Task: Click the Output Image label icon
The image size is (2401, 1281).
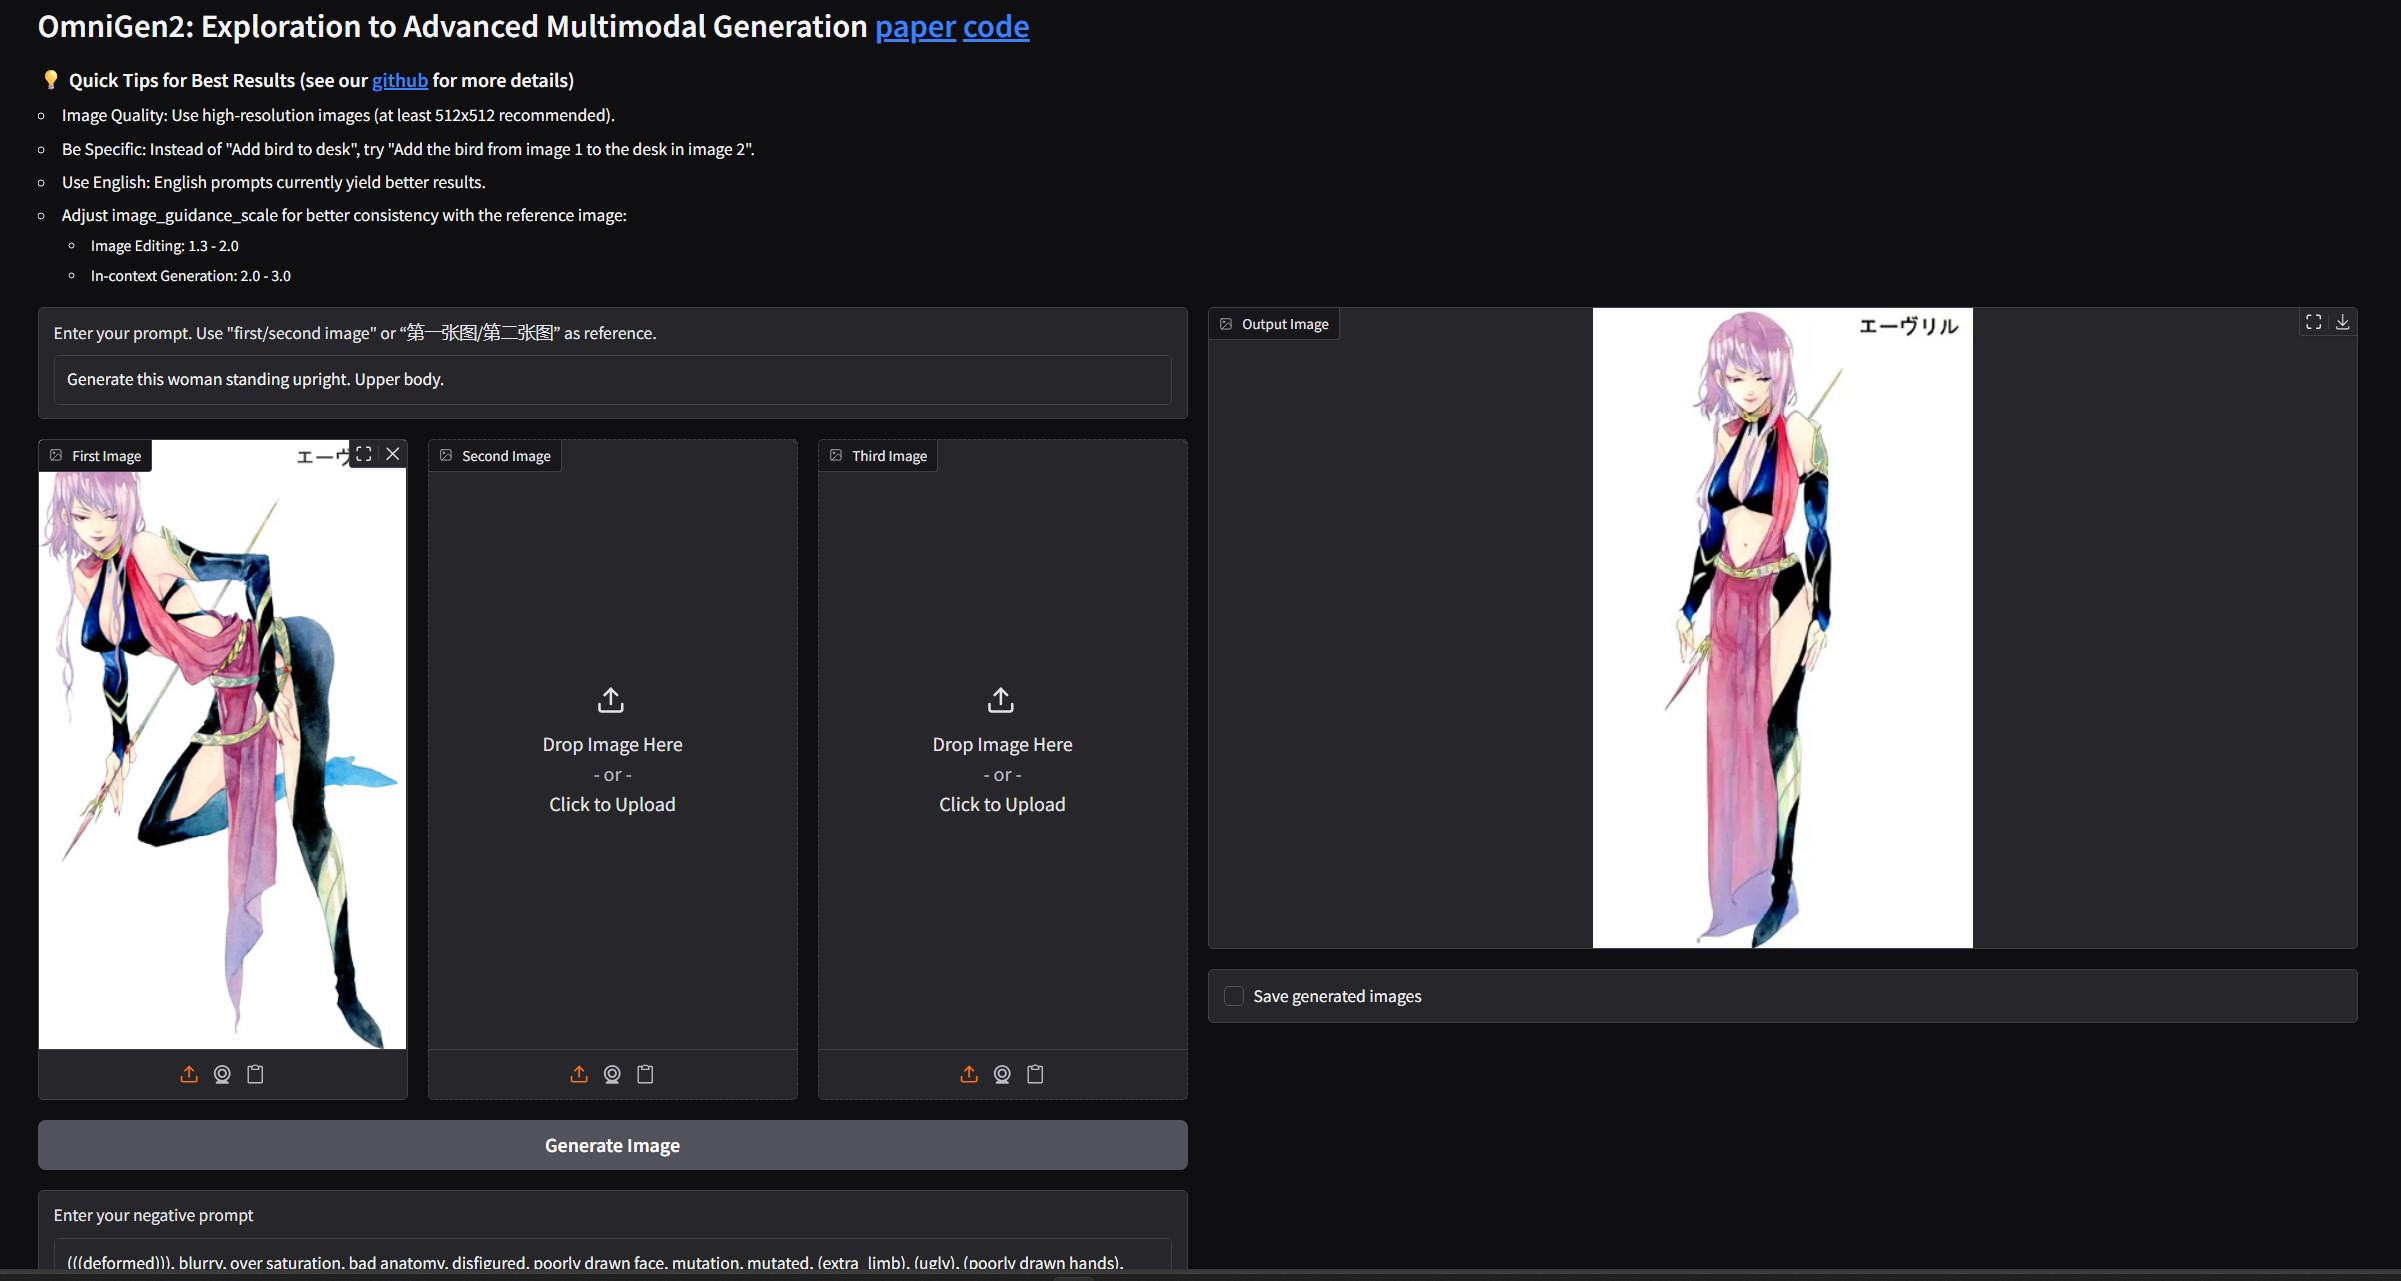Action: (1226, 324)
